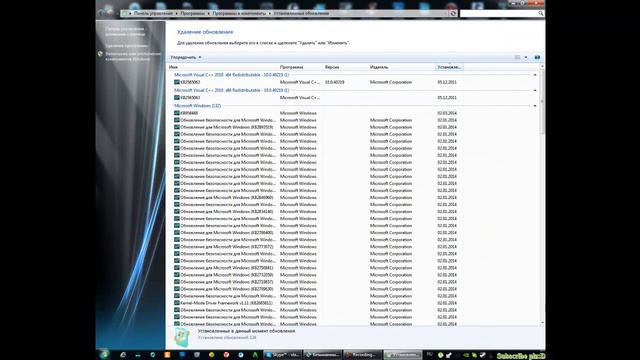
Task: Select the KB958488 update row
Action: [315, 113]
